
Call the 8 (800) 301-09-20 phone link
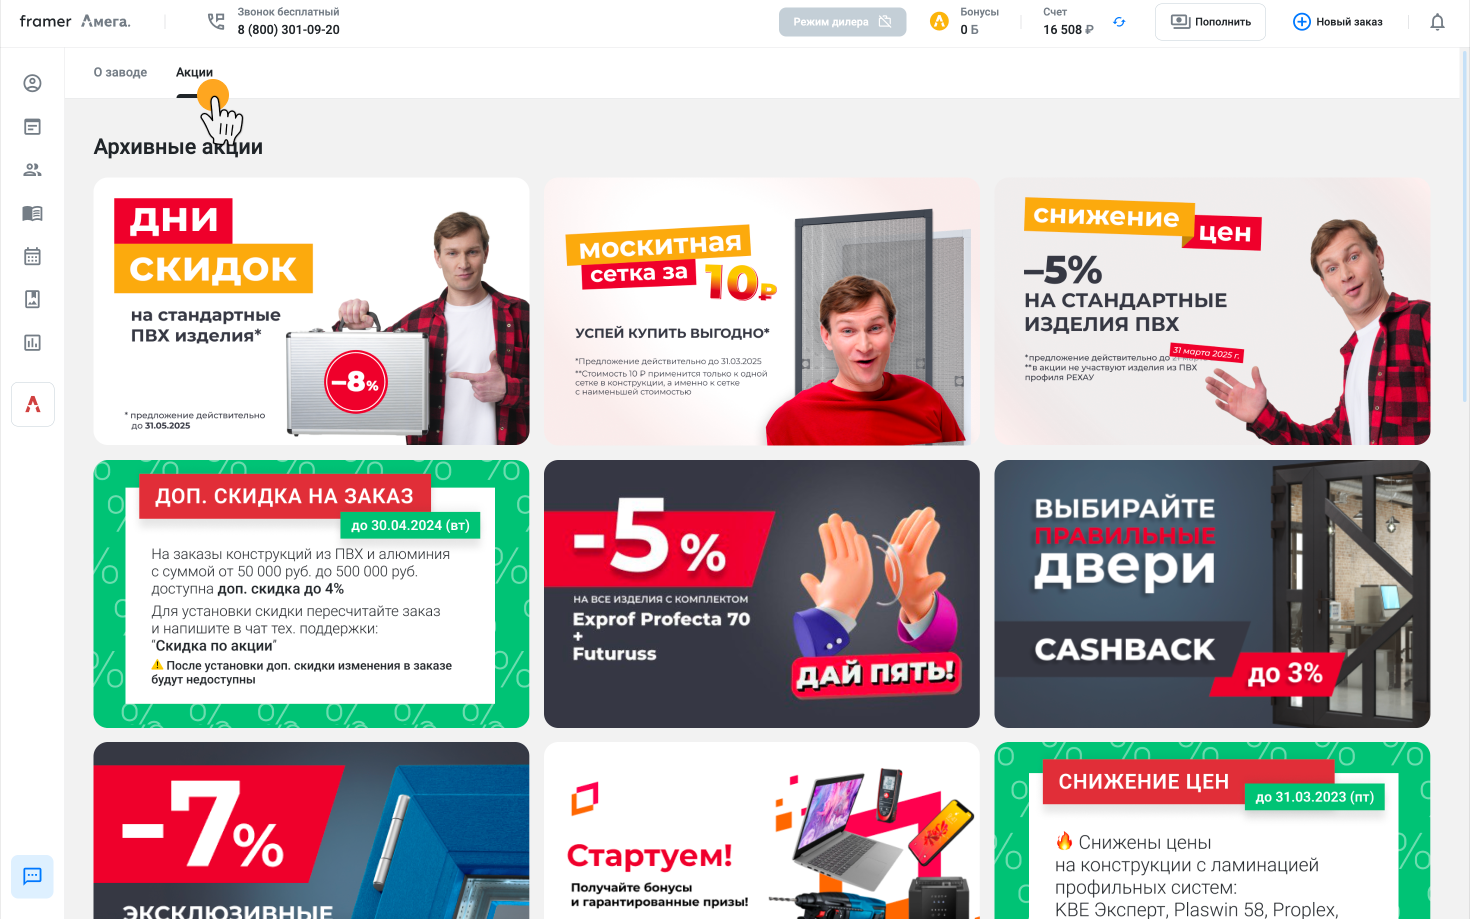288,30
